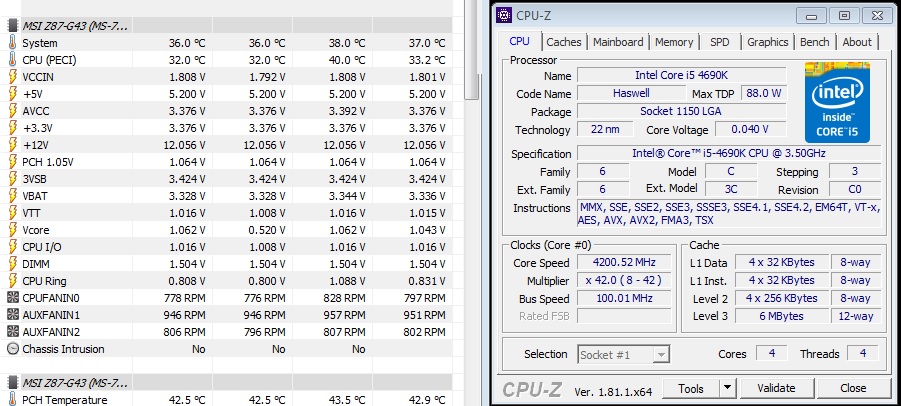Click the CPU-Z title bar app icon

tap(505, 15)
